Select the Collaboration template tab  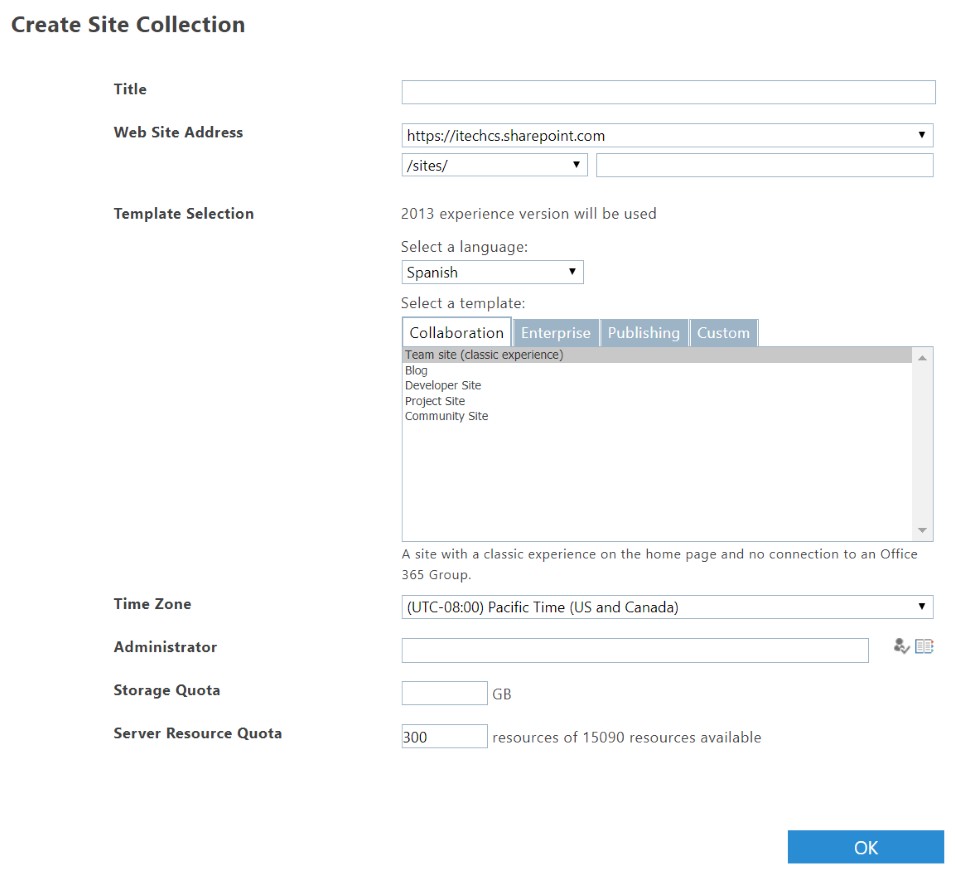pos(457,332)
